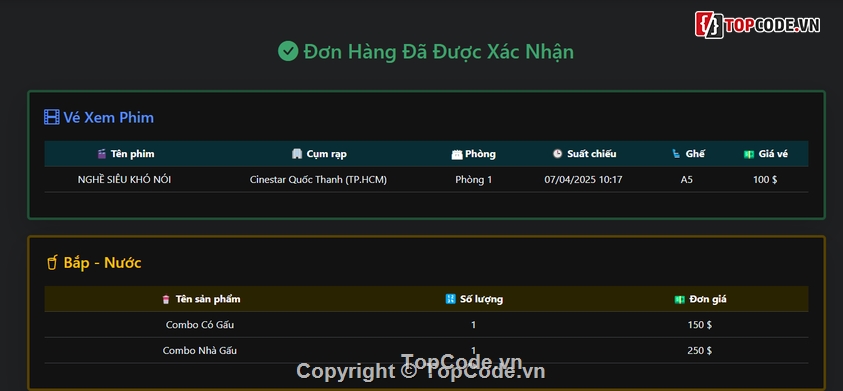Click the Phòng column header
The width and height of the screenshot is (843, 391).
(480, 154)
